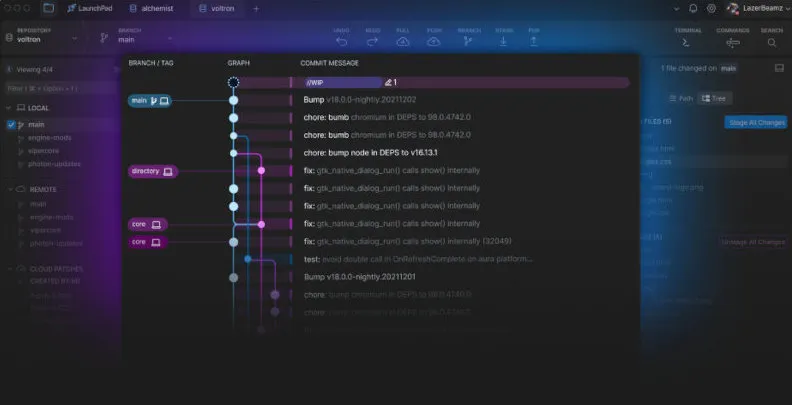Click the Undo toolbar icon
The height and width of the screenshot is (405, 792).
point(342,42)
